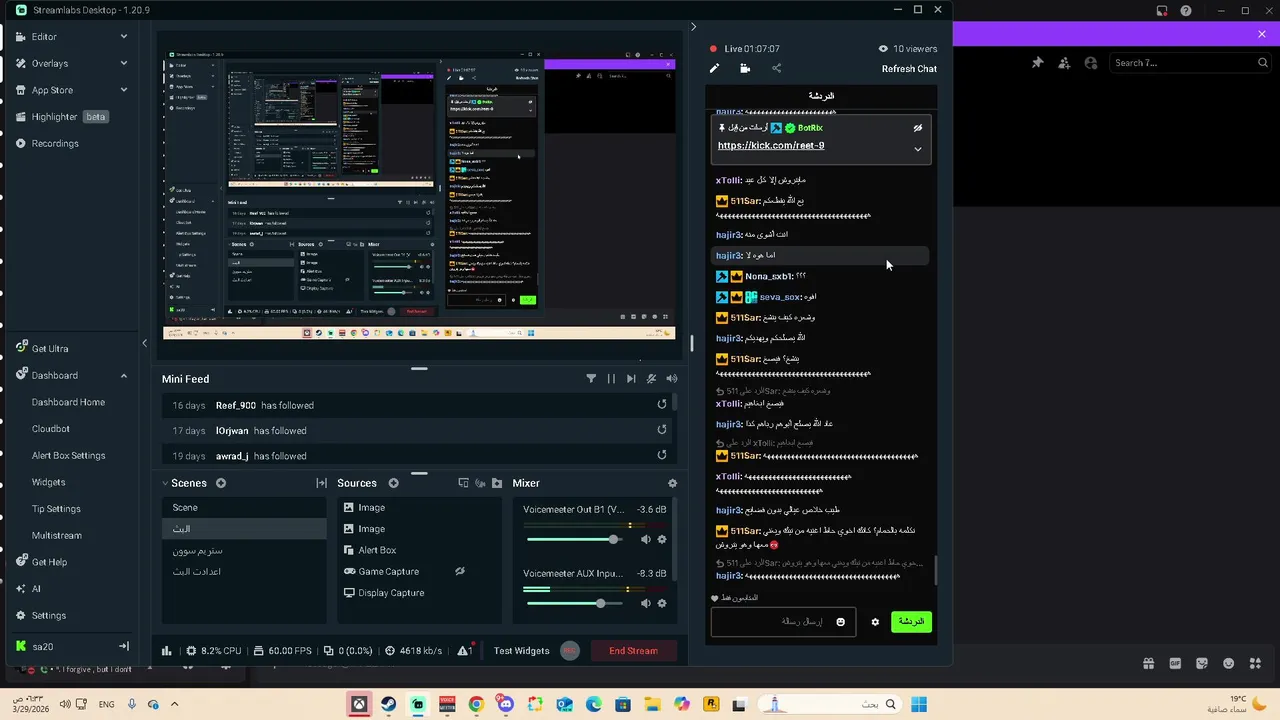Viewport: 1280px width, 720px height.
Task: Click the Sources studio mode icon
Action: (x=480, y=483)
